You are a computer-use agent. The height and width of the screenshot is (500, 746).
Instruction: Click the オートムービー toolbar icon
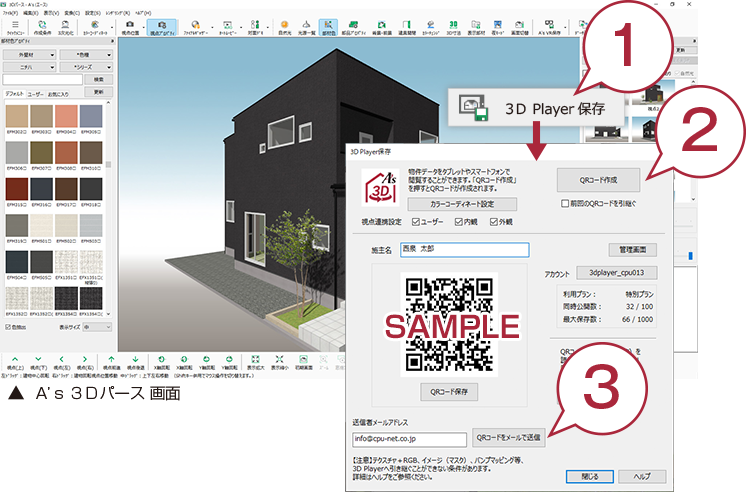[227, 27]
